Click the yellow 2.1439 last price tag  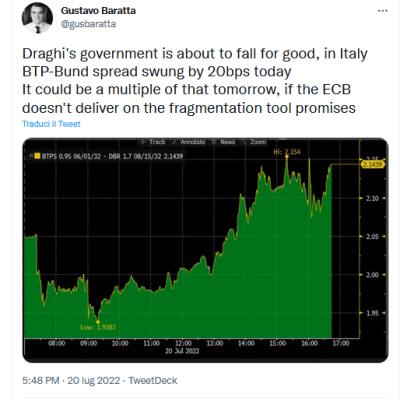(x=373, y=164)
